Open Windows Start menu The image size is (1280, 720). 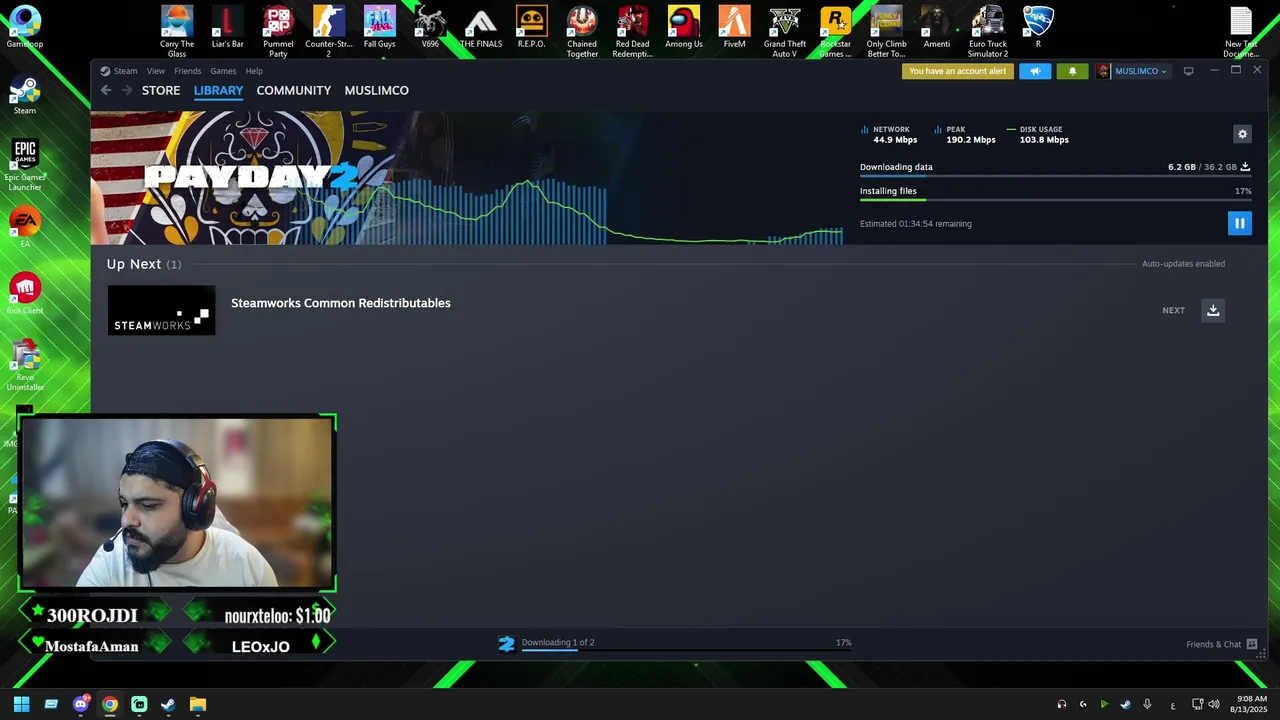21,704
